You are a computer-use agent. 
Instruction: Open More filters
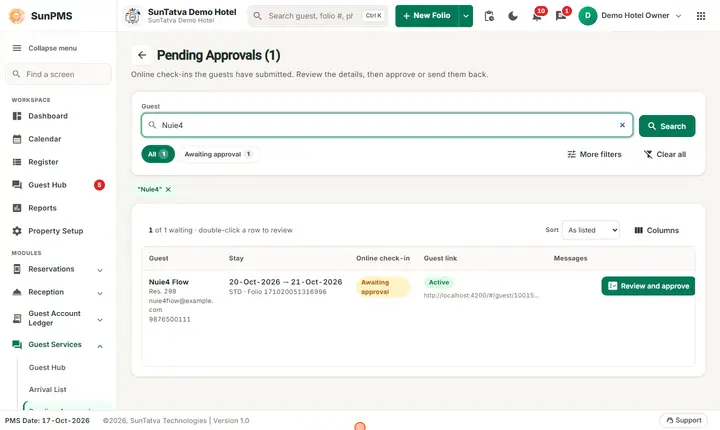tap(594, 154)
